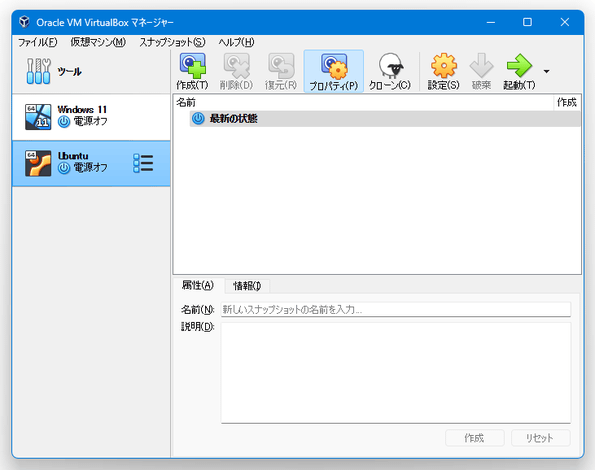Maximize the VirtualBox manager window
This screenshot has height=470, width=595.
pyautogui.click(x=527, y=22)
